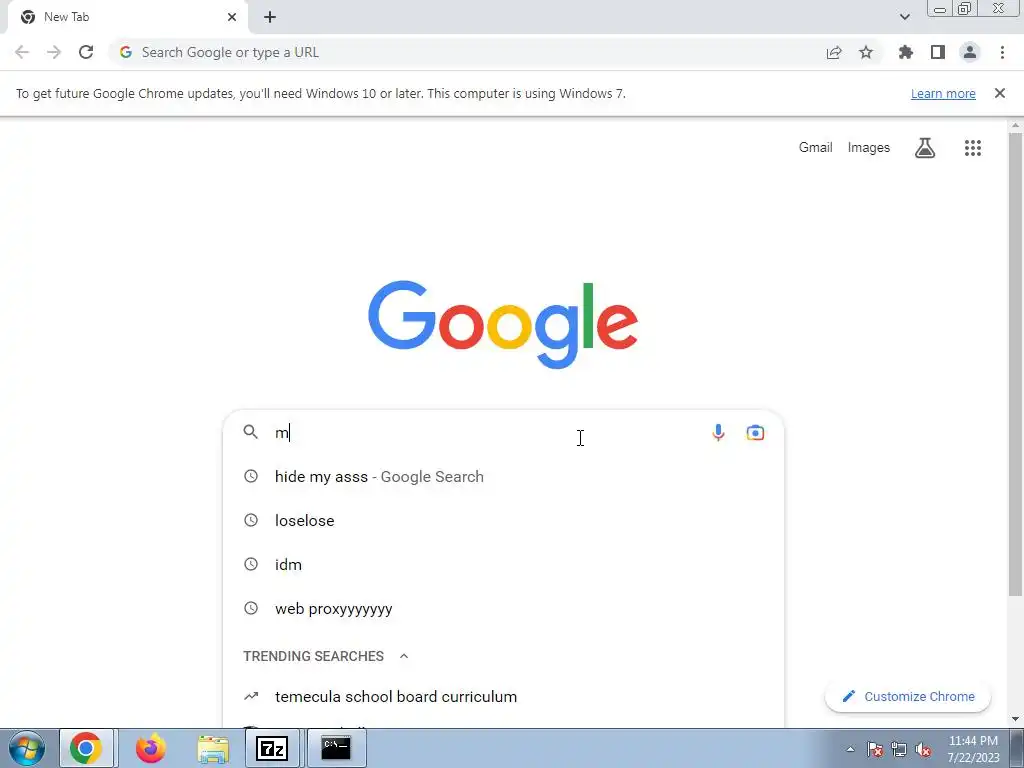This screenshot has height=768, width=1024.
Task: Click the magnifier icon in search box
Action: [251, 432]
